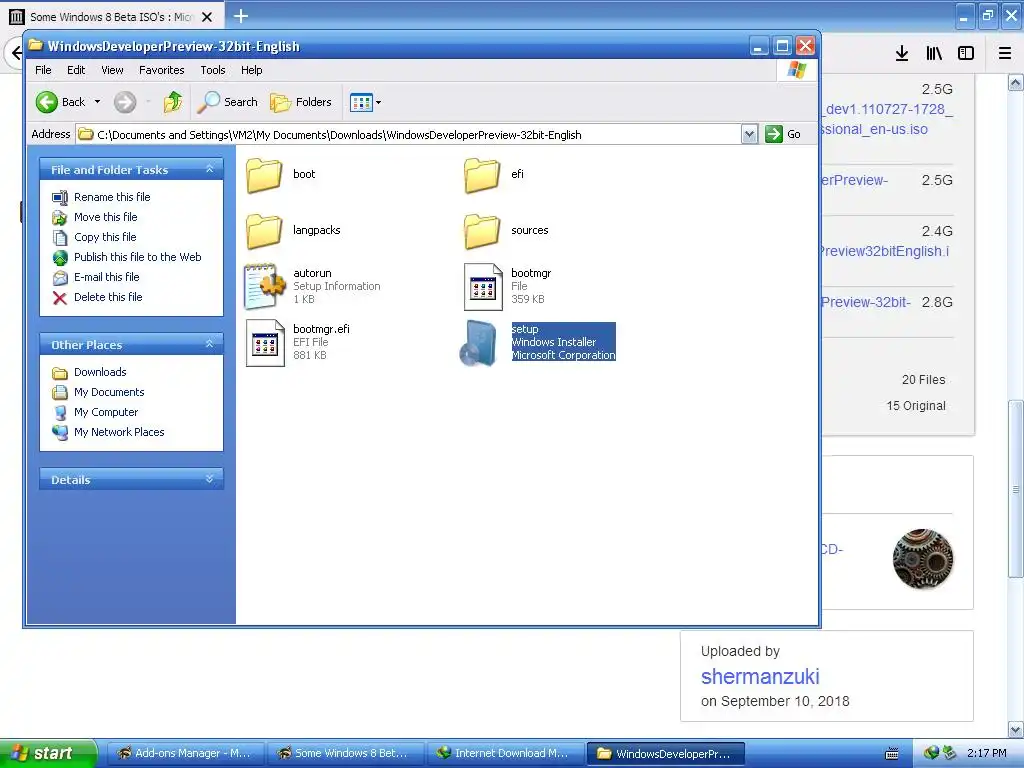Open the ssional_en-us.iso link in browser
Image resolution: width=1024 pixels, height=768 pixels.
(x=875, y=129)
